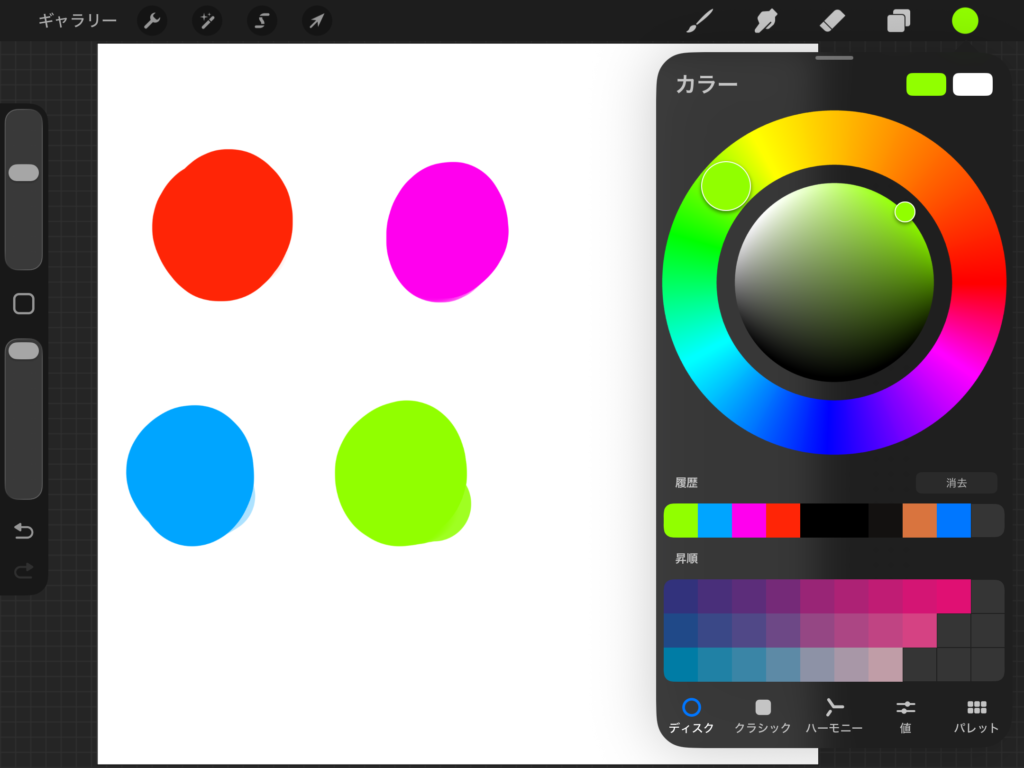Select the Brush tool

700,21
